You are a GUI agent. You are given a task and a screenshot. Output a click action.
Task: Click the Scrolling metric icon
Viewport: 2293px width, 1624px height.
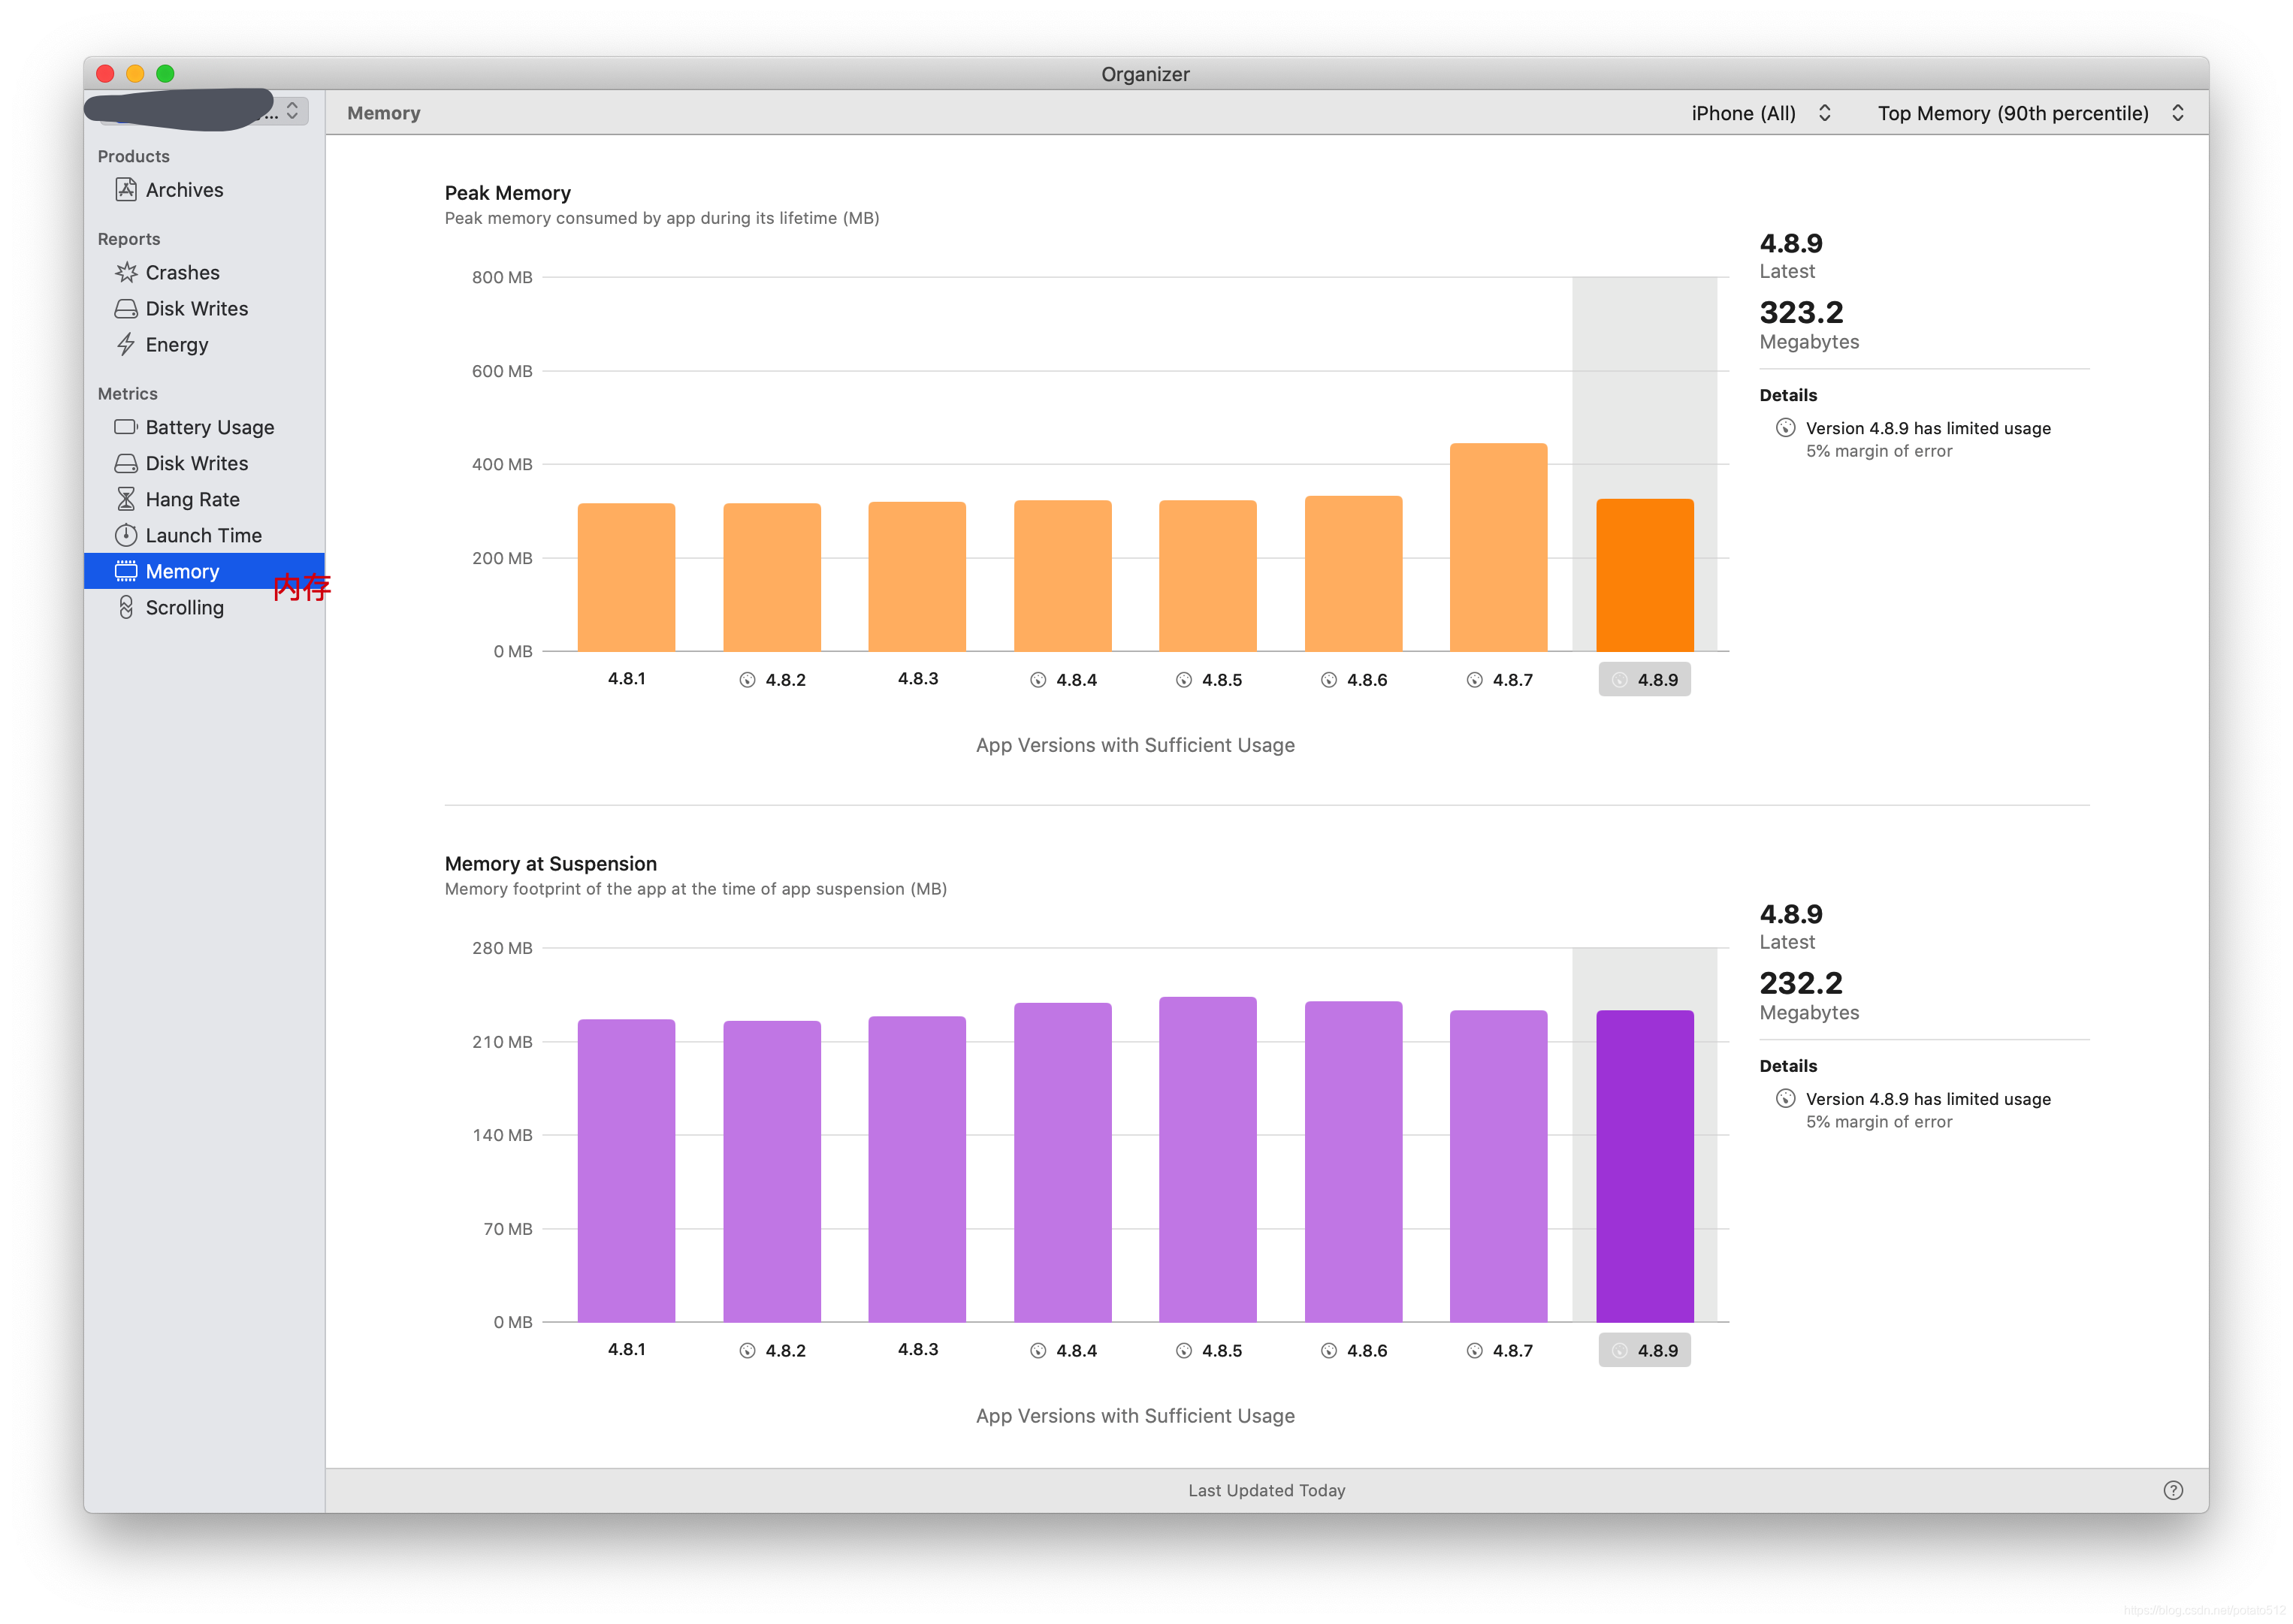click(126, 607)
